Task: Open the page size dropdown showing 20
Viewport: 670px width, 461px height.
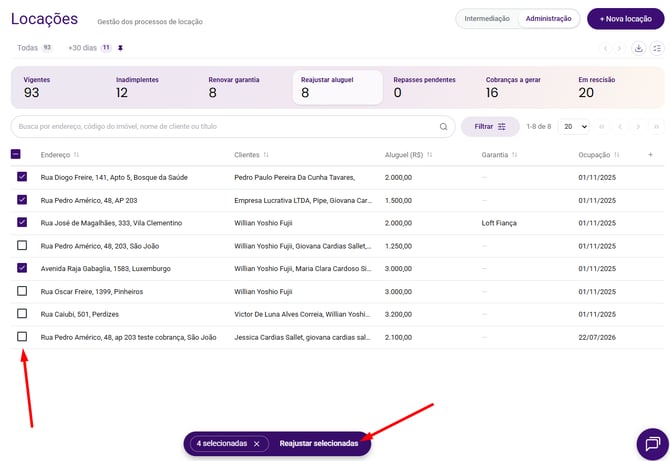Action: tap(574, 126)
